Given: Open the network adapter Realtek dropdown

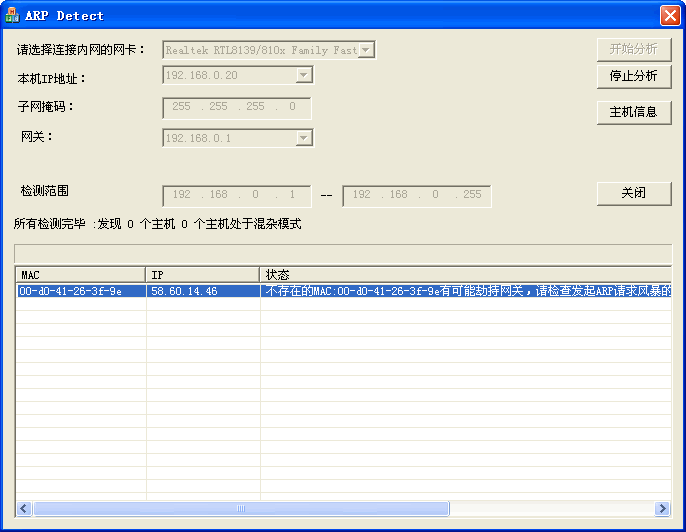Looking at the screenshot, I should click(366, 50).
